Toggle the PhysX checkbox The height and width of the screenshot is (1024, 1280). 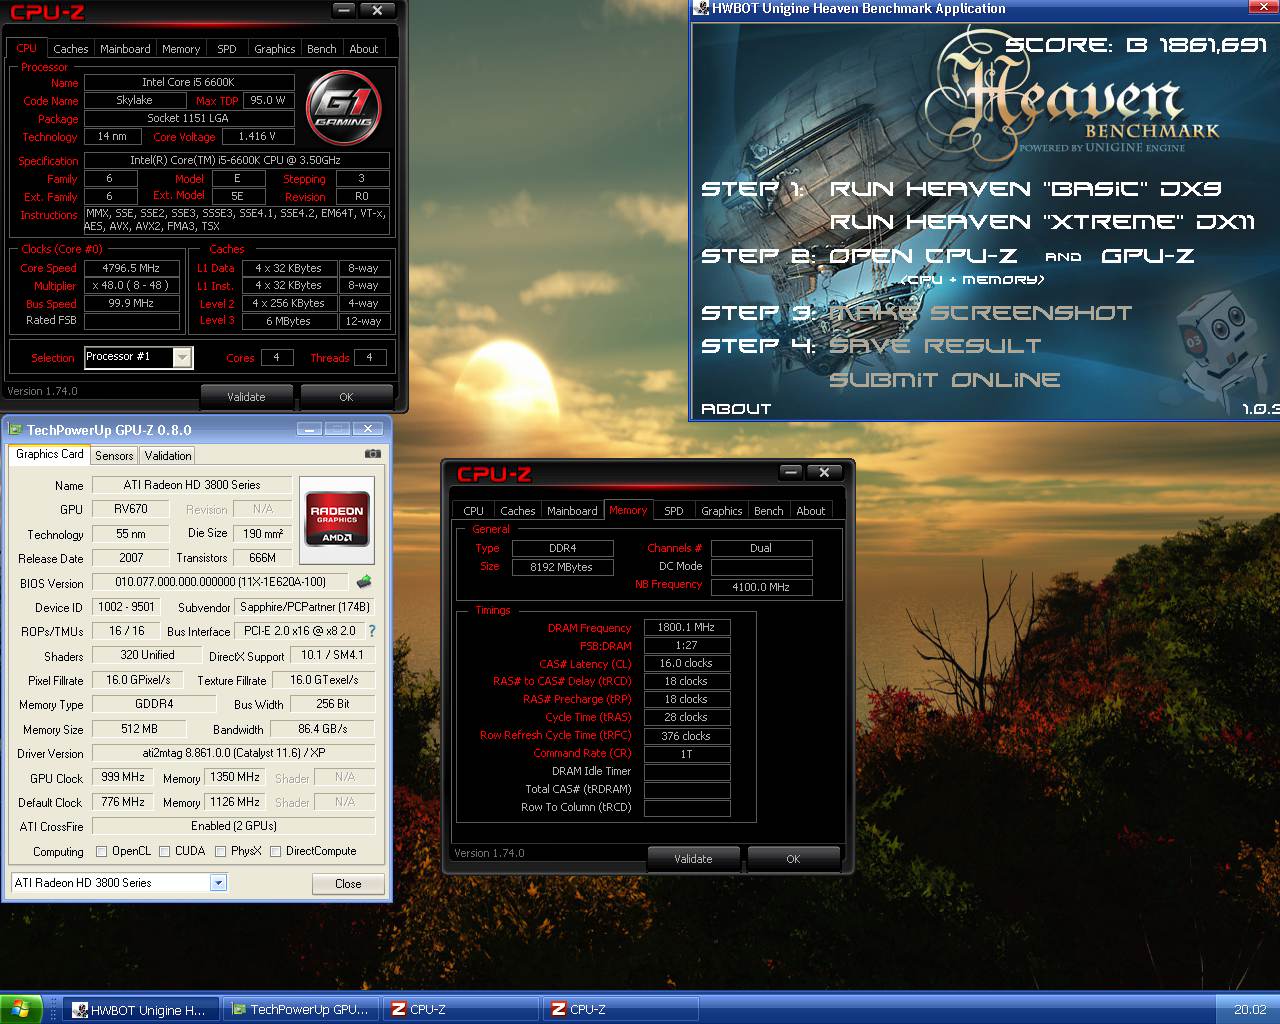pos(220,851)
